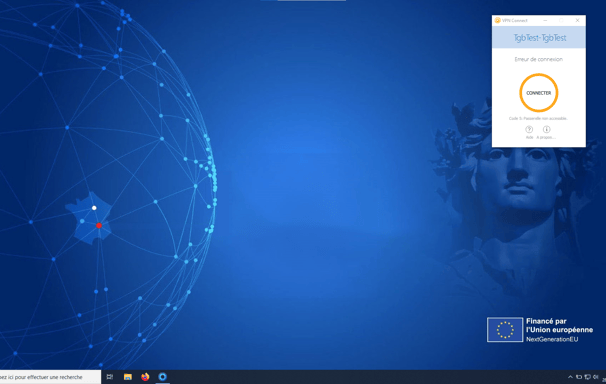Close the VPN Connect window
Screen dimensions: 606x384
click(577, 20)
